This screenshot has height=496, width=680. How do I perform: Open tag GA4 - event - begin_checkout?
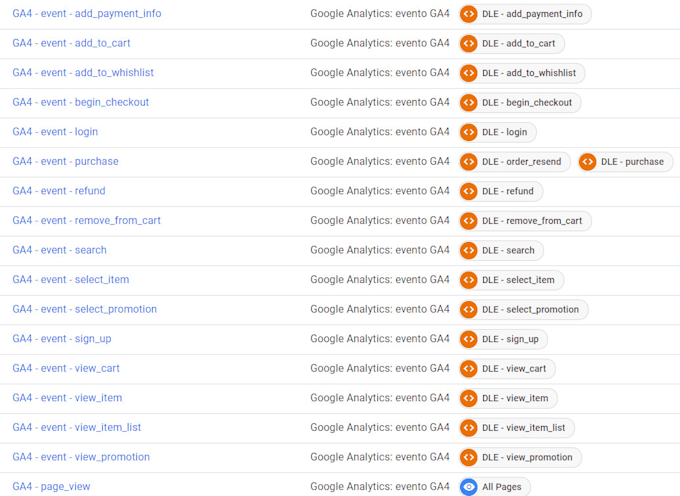(81, 102)
